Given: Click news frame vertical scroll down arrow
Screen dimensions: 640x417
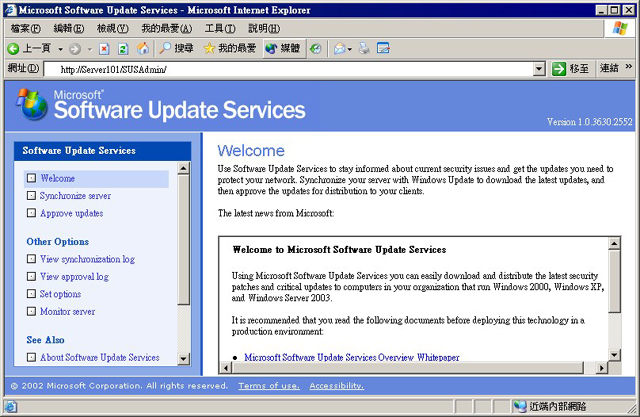Looking at the screenshot, I should [x=614, y=355].
